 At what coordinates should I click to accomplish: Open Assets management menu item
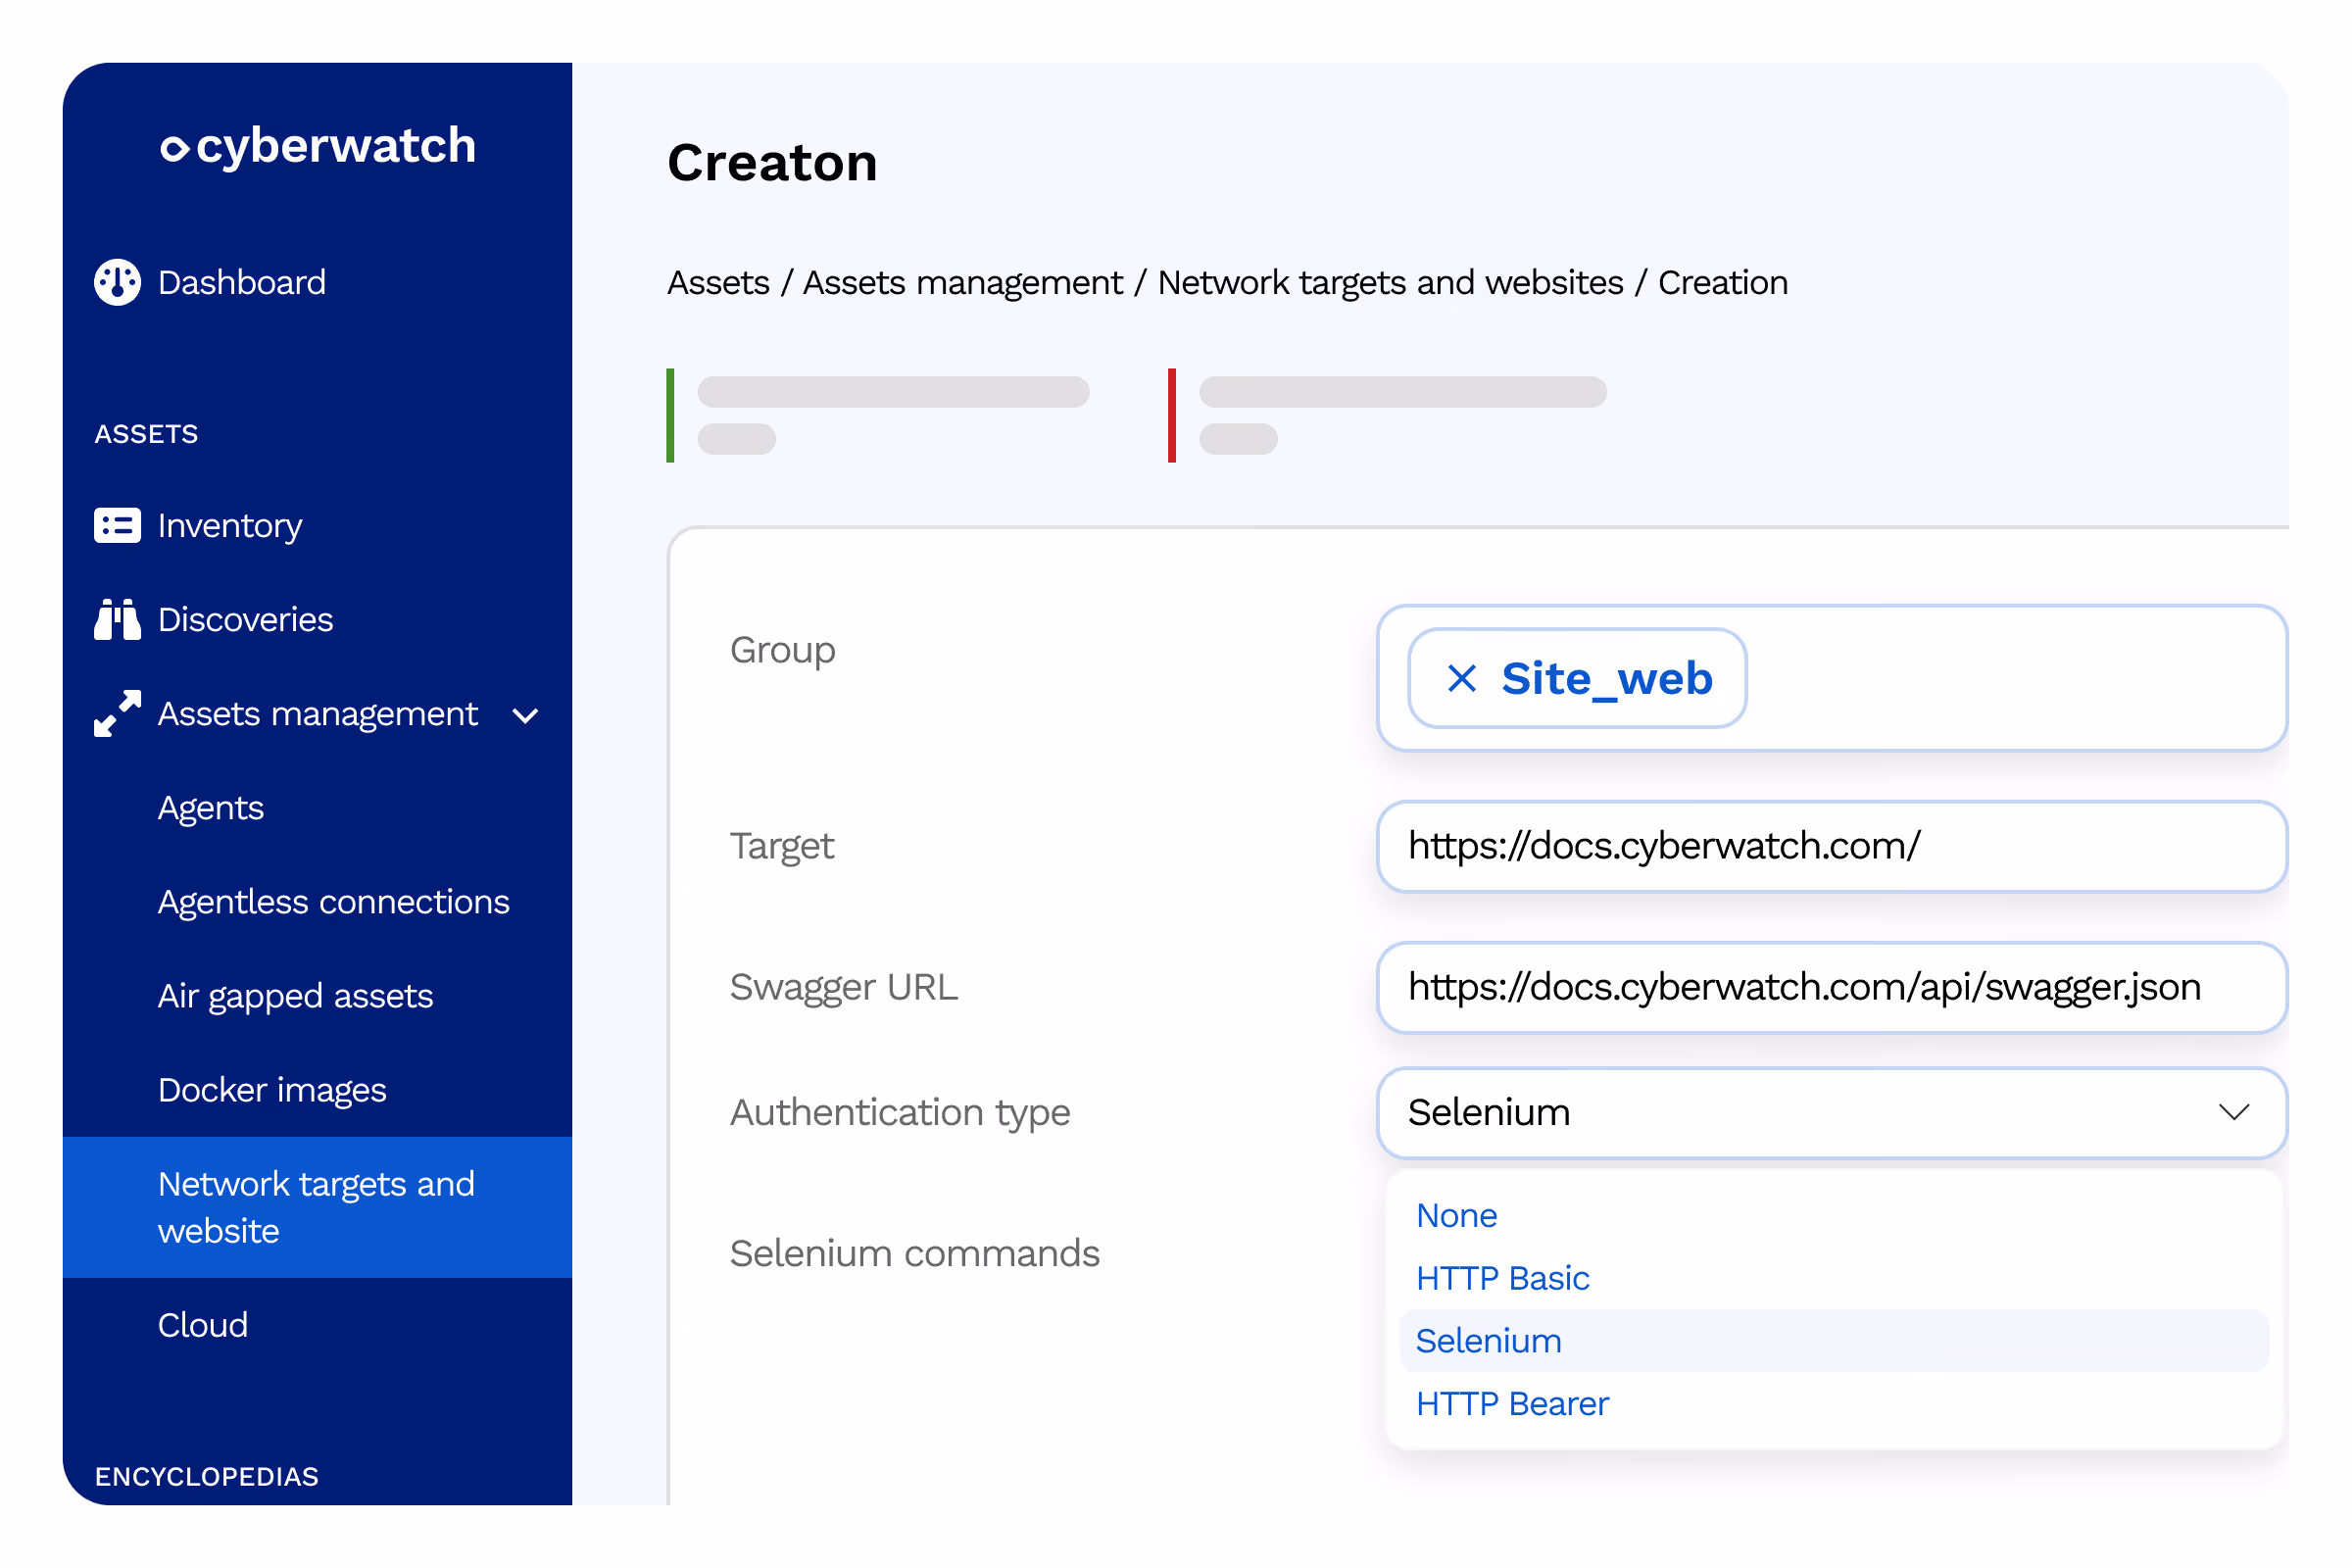318,713
